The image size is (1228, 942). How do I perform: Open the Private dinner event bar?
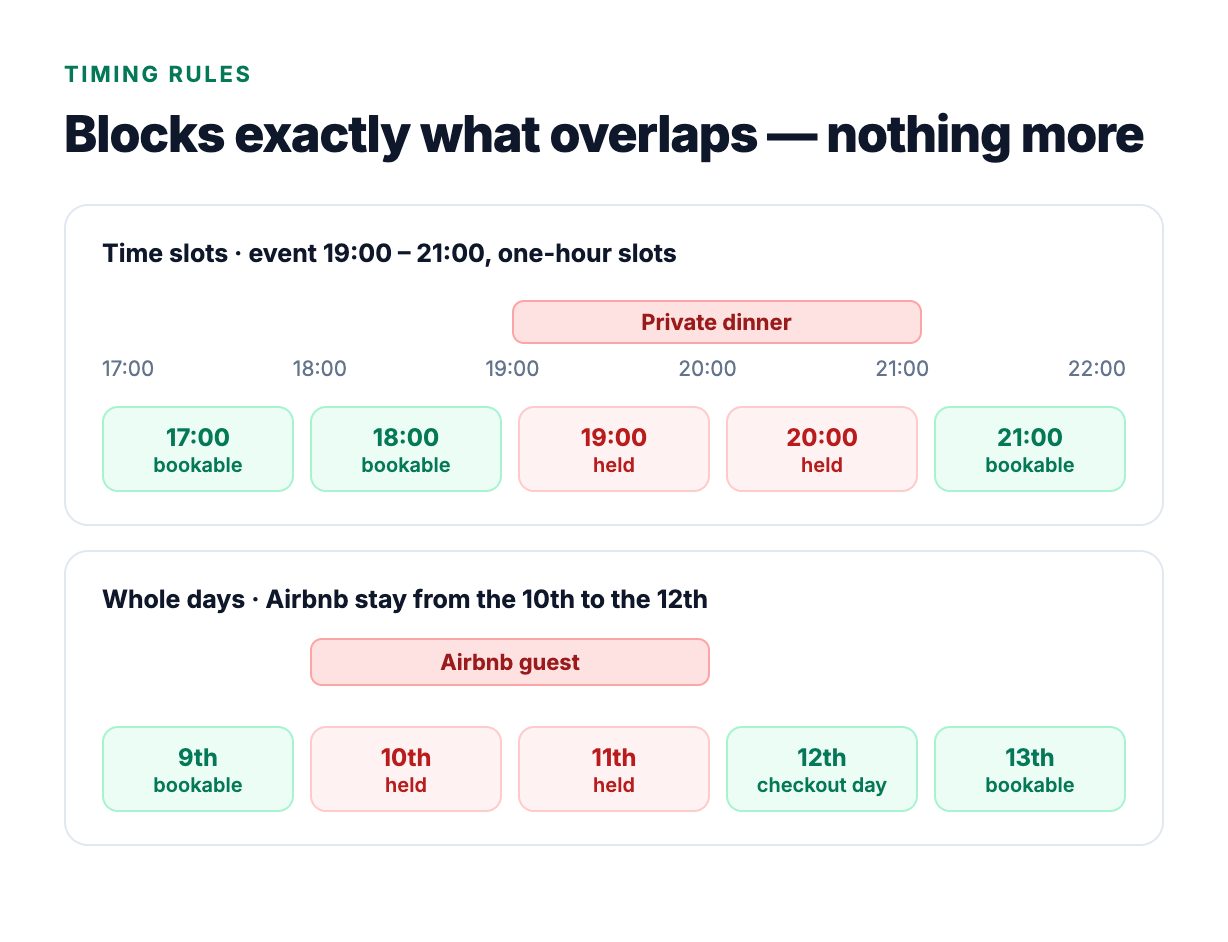coord(717,322)
